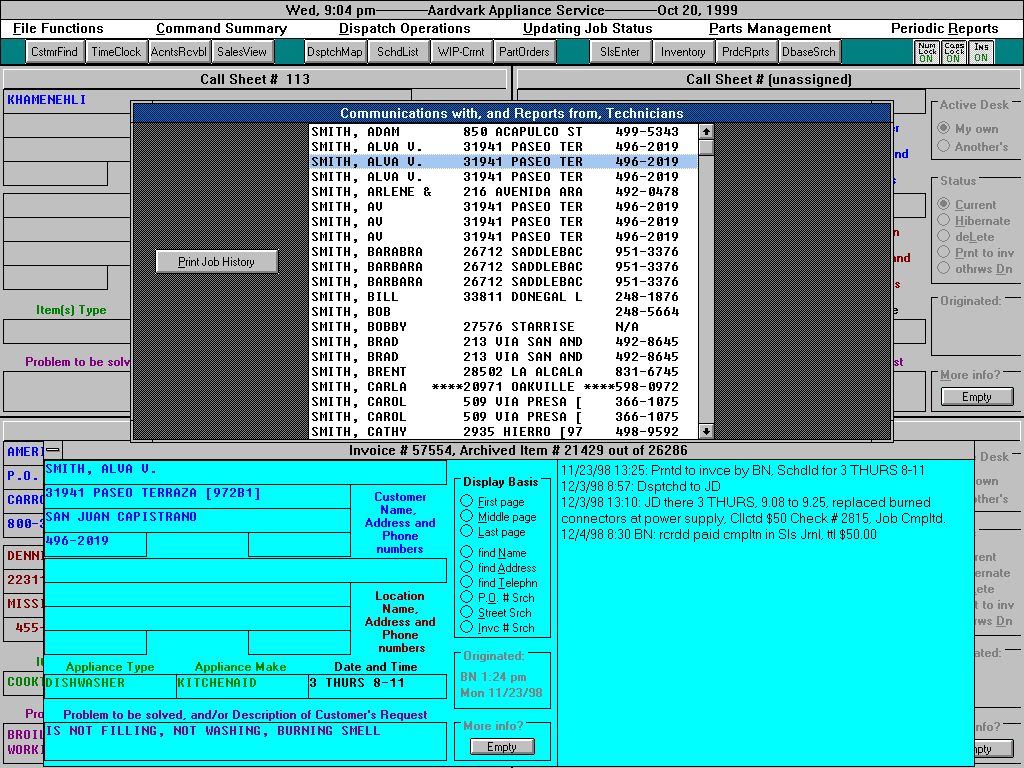Click the CstmrFind toolbar button

54,52
